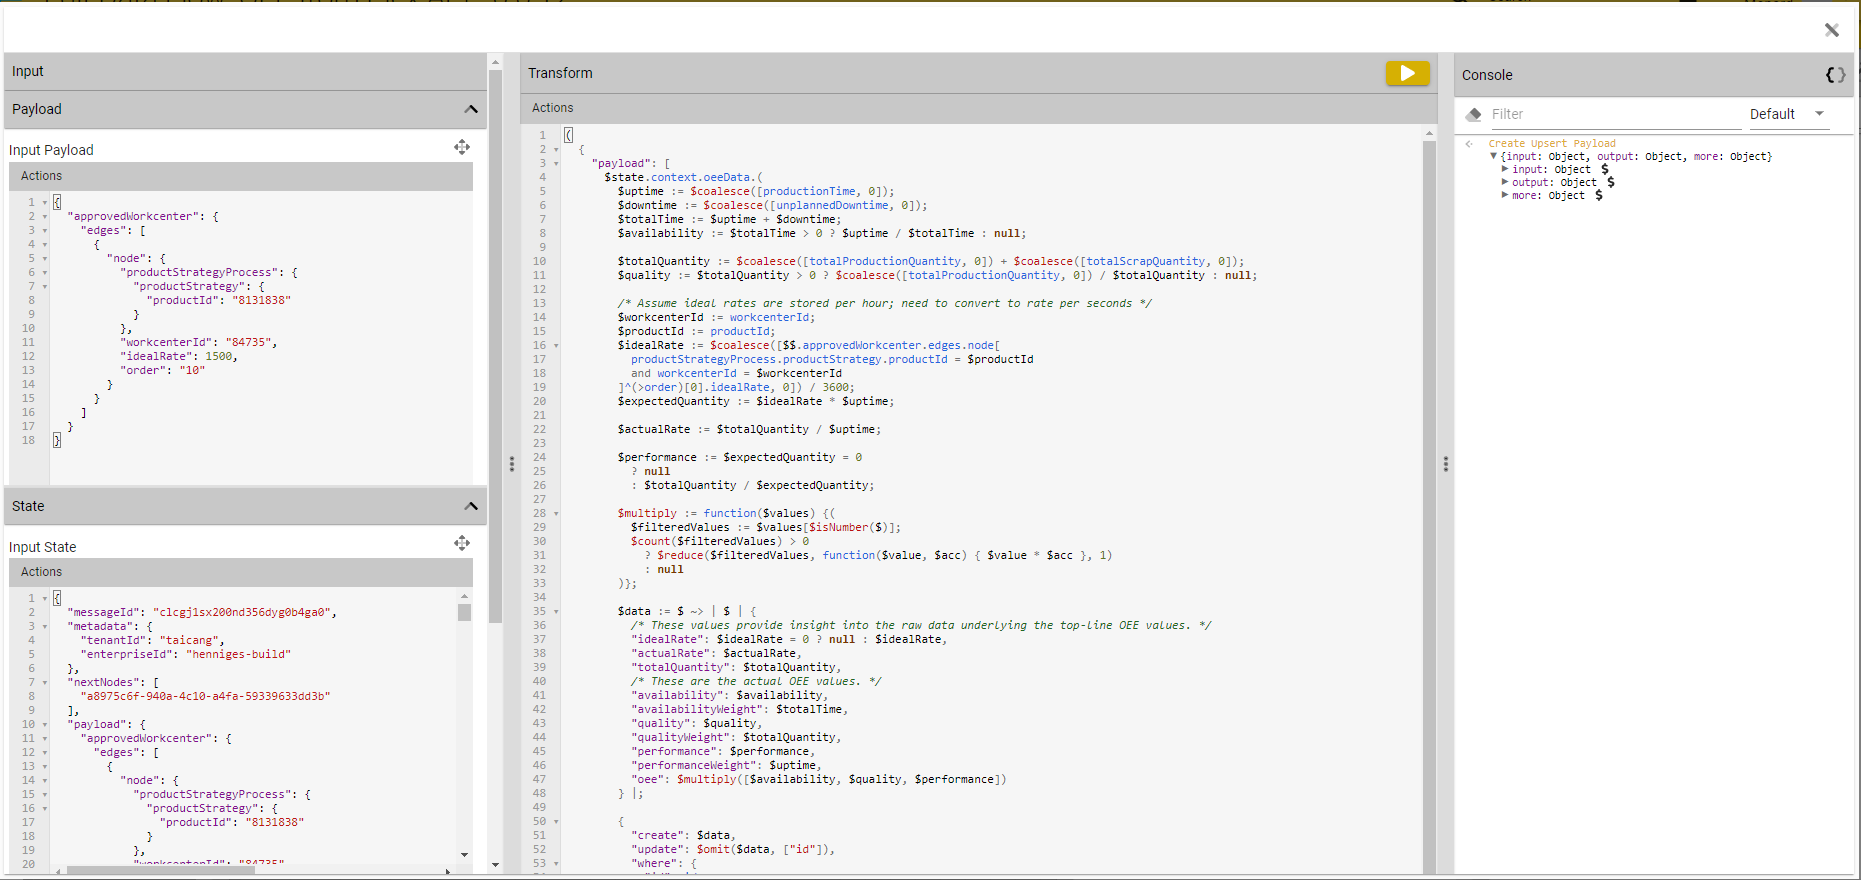This screenshot has height=880, width=1861.
Task: Click the nextNodes UUID value in Input State
Action: coord(205,696)
